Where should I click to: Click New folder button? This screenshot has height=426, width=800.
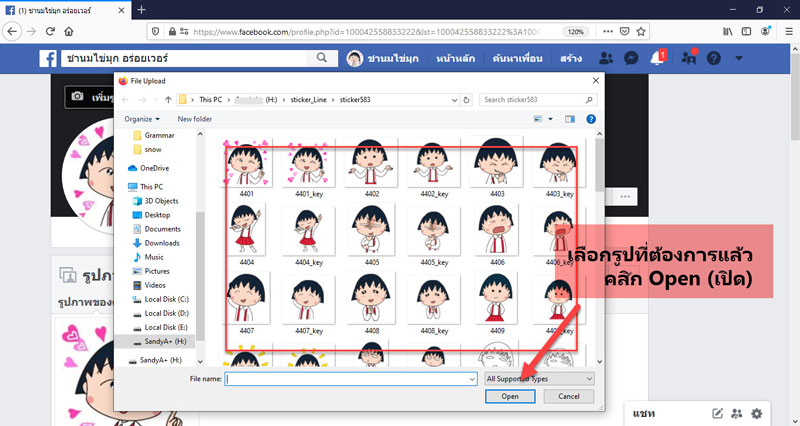point(194,119)
